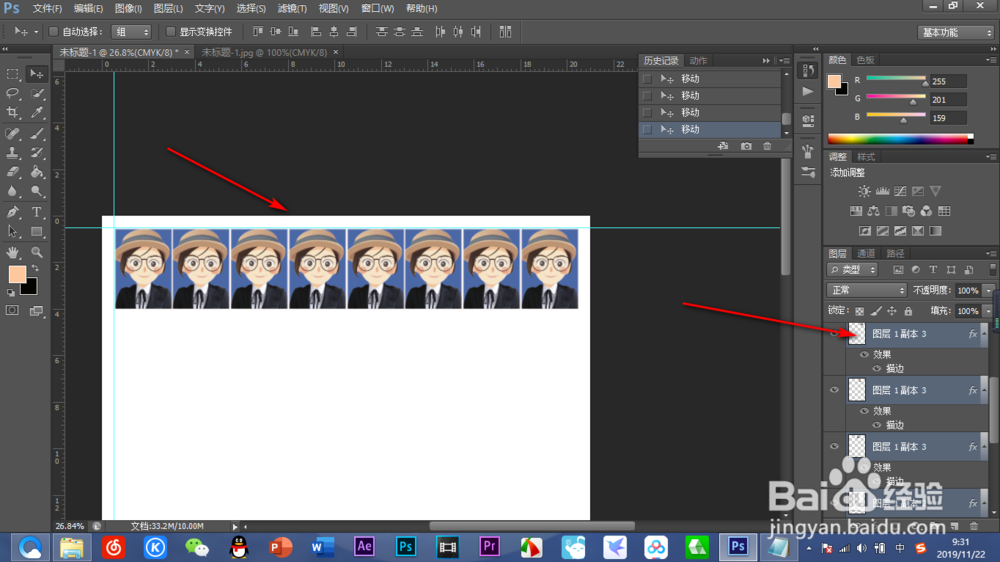
Task: Select the Eyedropper tool
Action: pyautogui.click(x=37, y=113)
